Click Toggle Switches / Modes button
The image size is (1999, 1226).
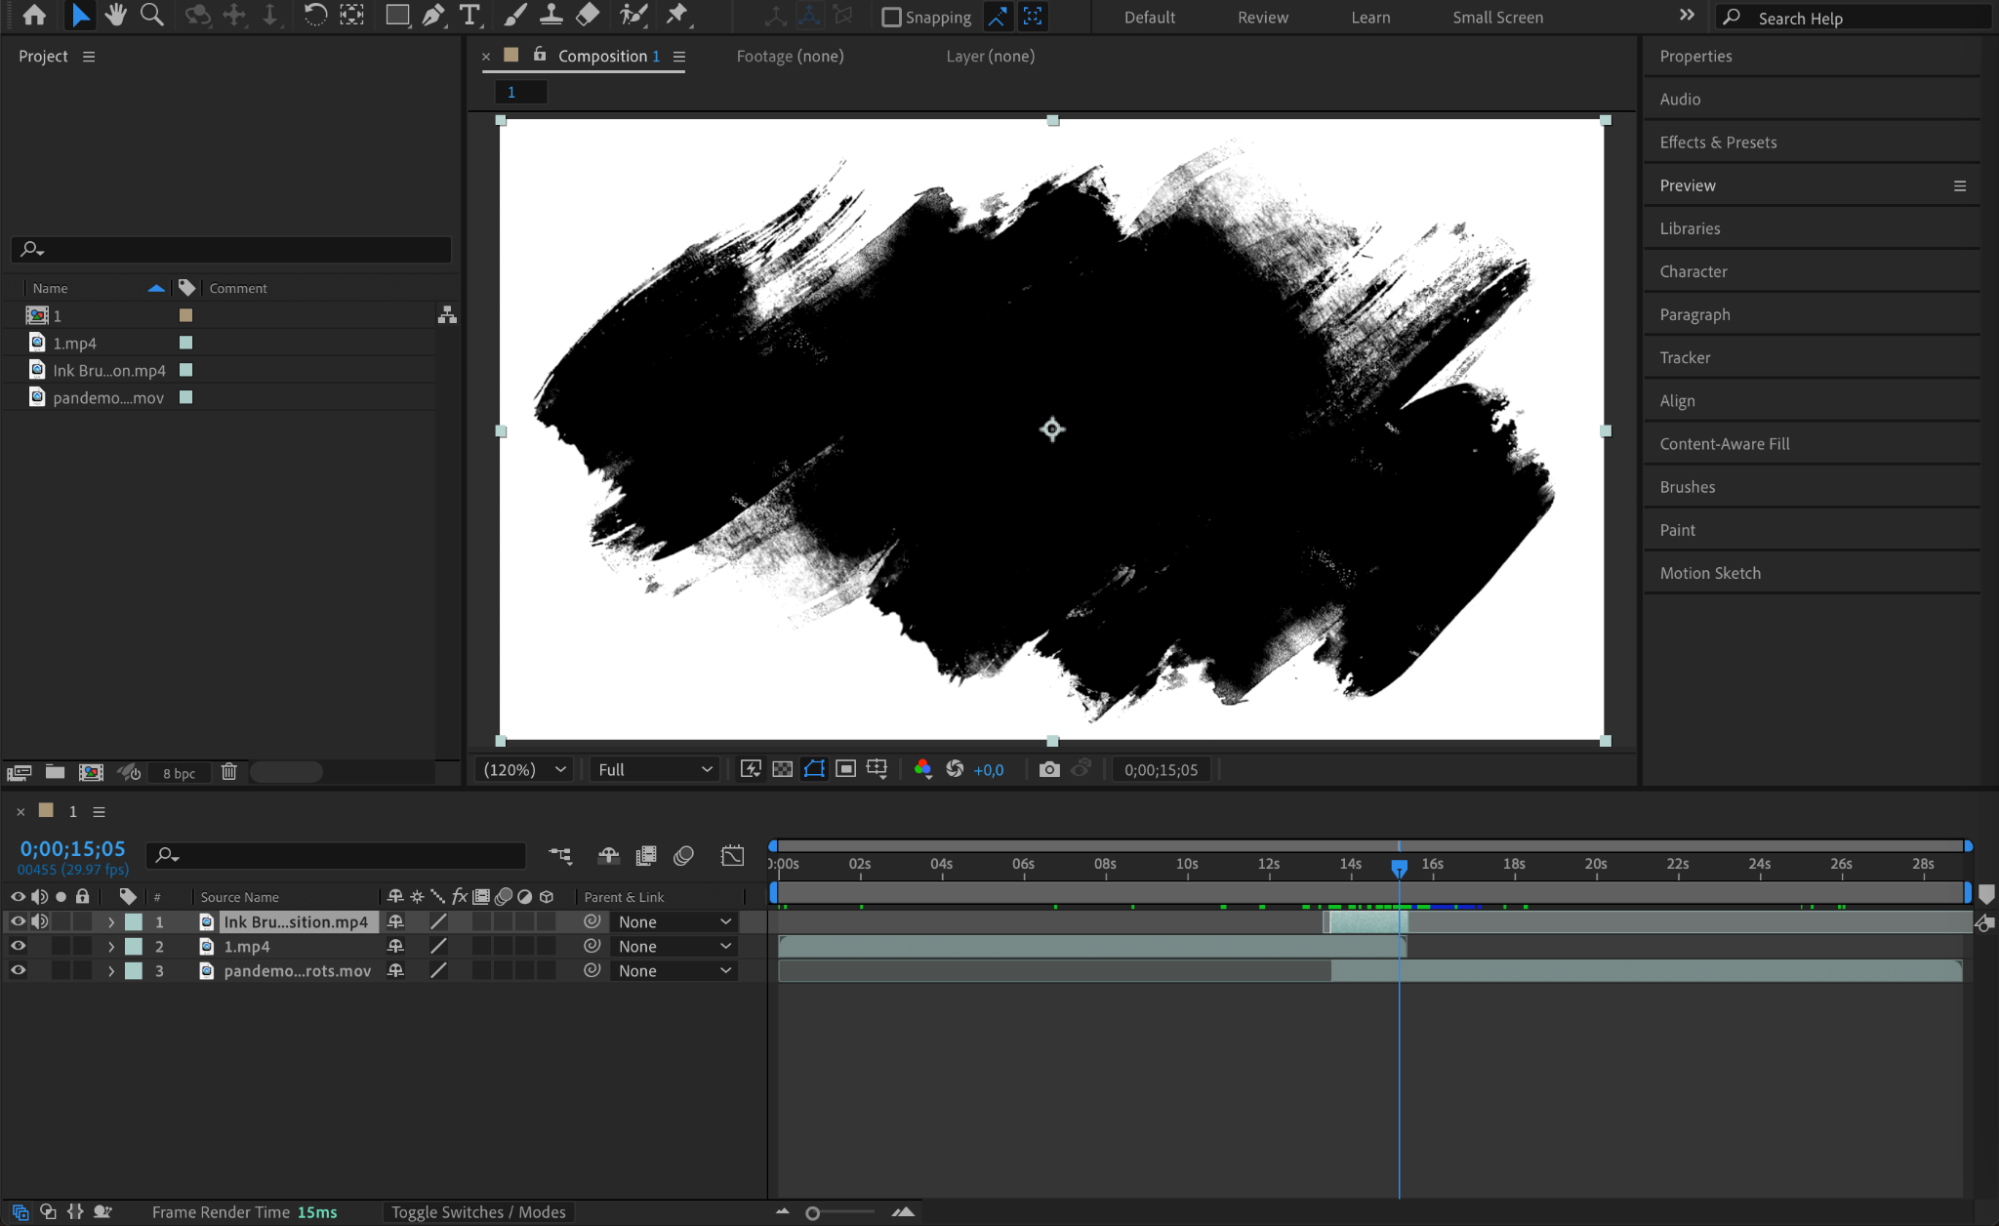point(478,1212)
